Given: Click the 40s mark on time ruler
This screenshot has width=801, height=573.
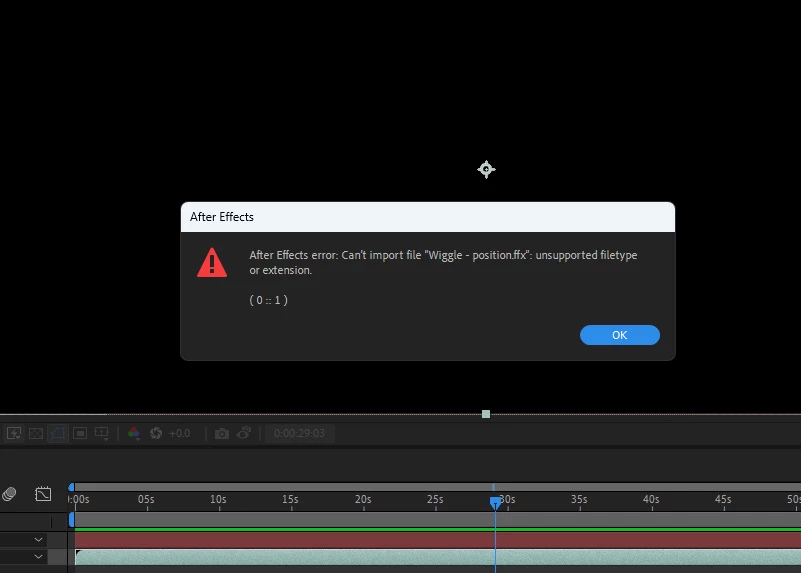Looking at the screenshot, I should (x=651, y=499).
